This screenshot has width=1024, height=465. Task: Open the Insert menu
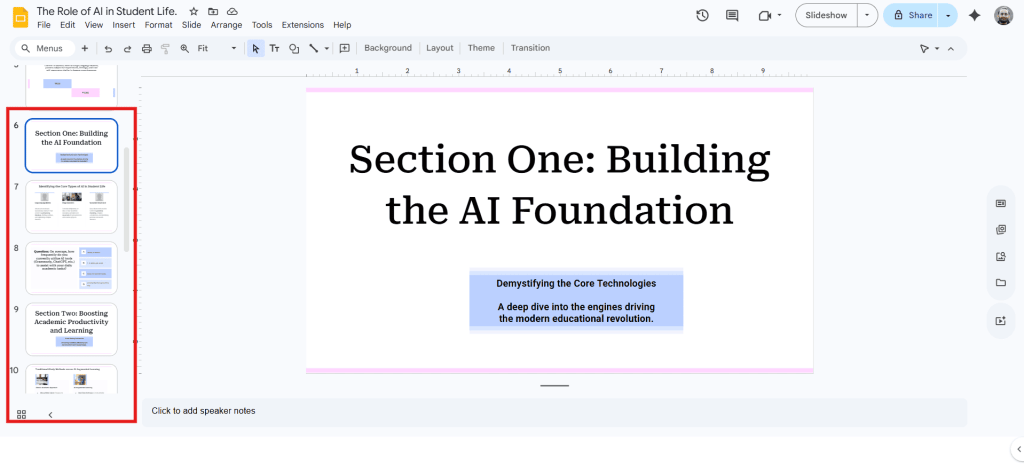123,25
